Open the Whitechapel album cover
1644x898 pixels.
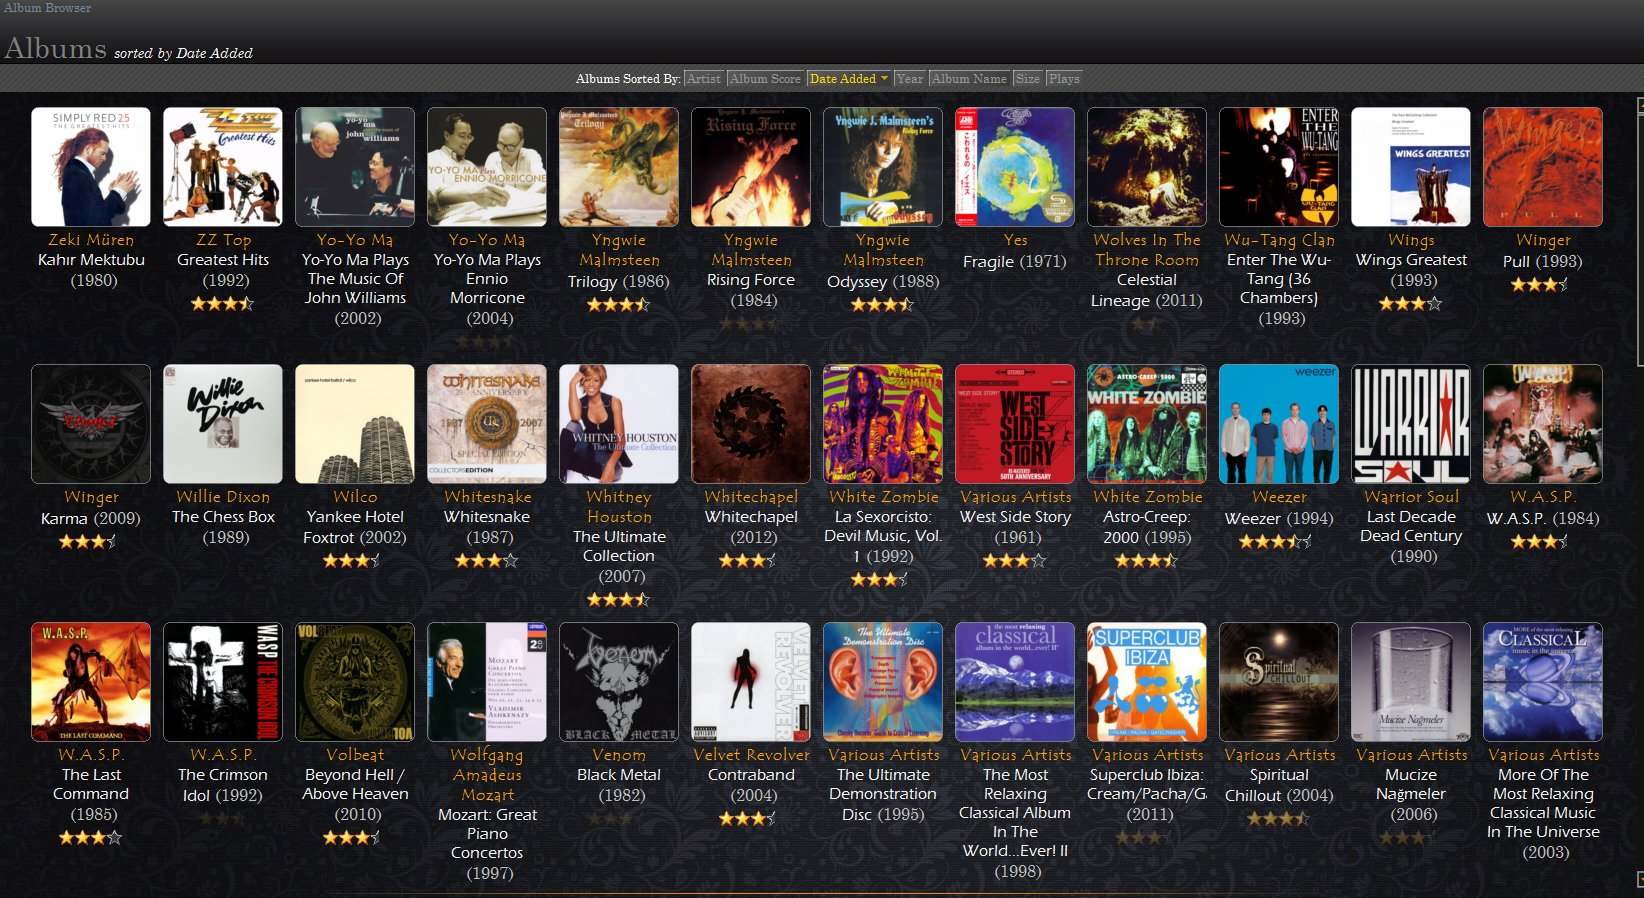pyautogui.click(x=751, y=424)
